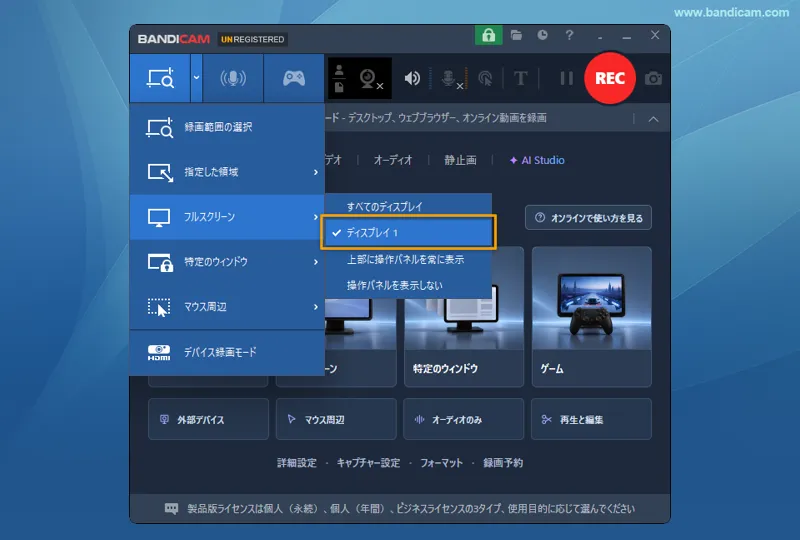800x540 pixels.
Task: Choose 録画範囲の選択 menu item
Action: click(227, 127)
